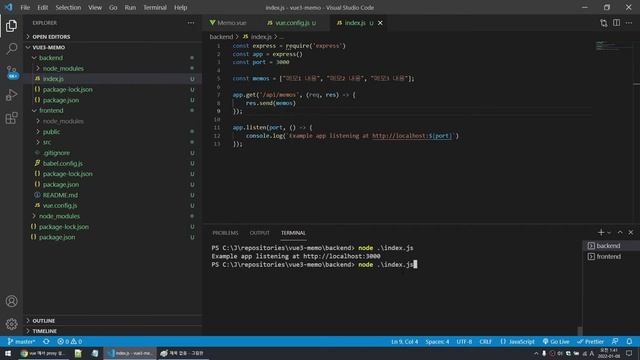Change the CRLF end of line sequence
640x360 pixels.
[x=485, y=342]
